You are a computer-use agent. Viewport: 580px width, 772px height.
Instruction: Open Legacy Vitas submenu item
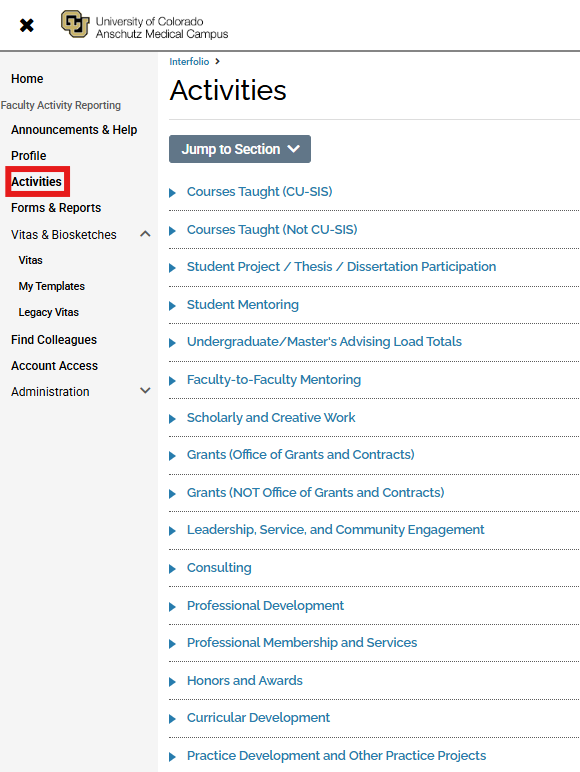tap(49, 312)
